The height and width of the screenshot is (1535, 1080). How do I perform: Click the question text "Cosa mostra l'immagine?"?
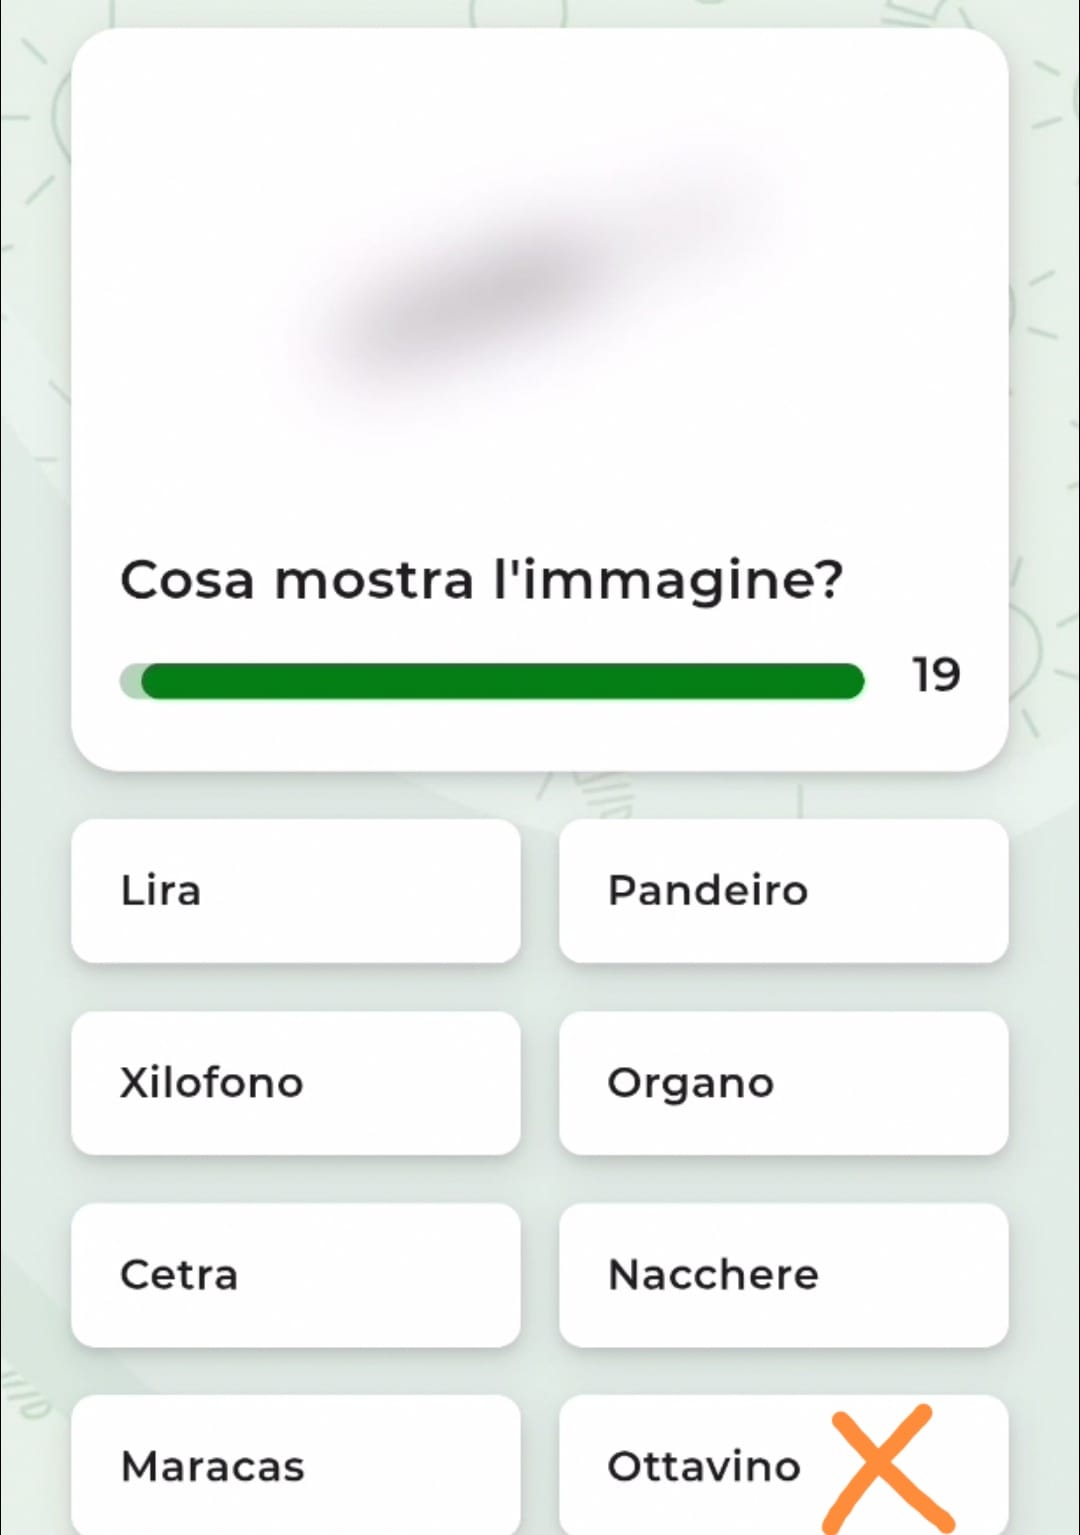pos(481,580)
